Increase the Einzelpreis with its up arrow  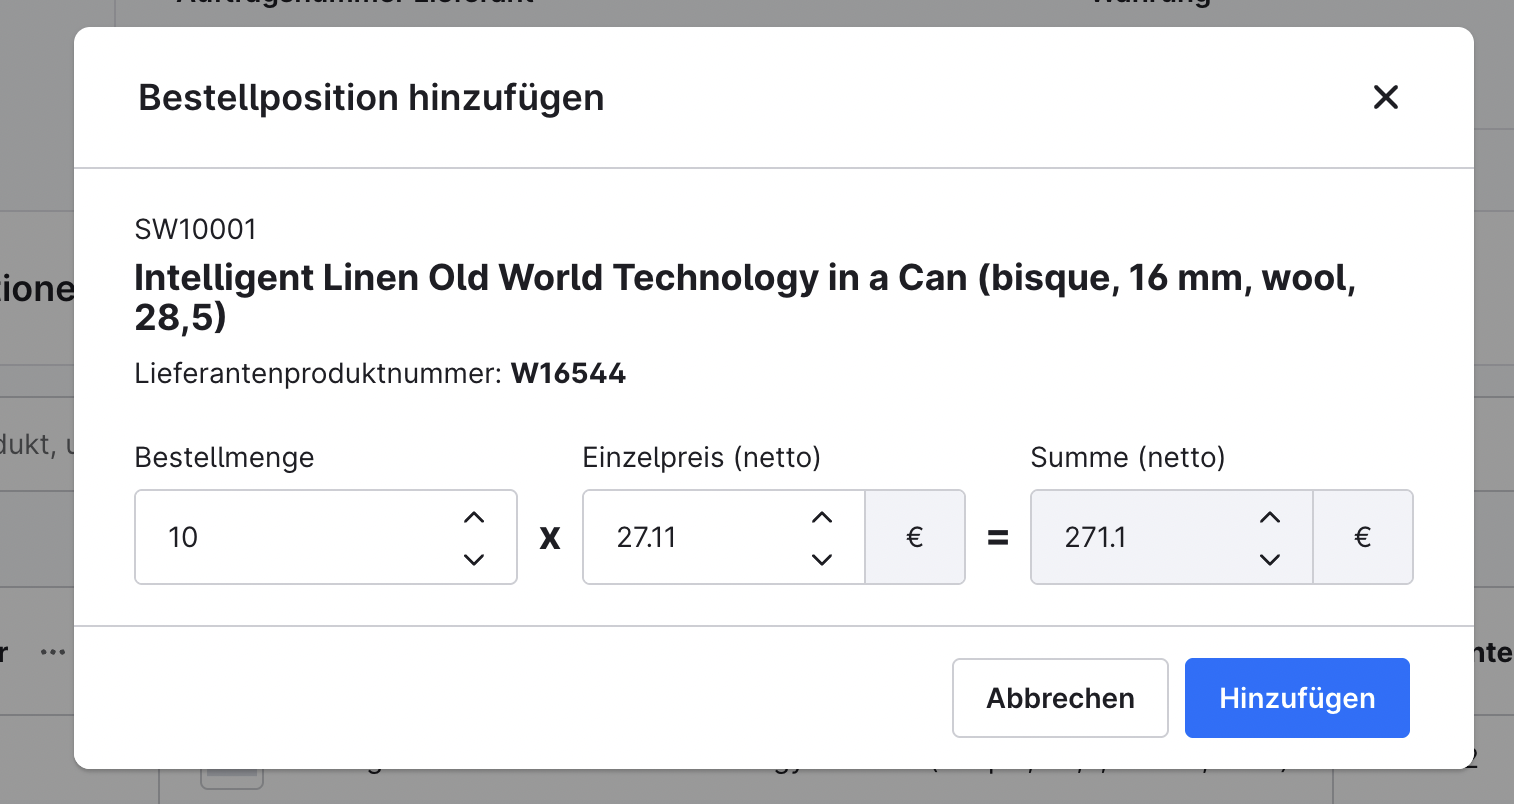821,517
